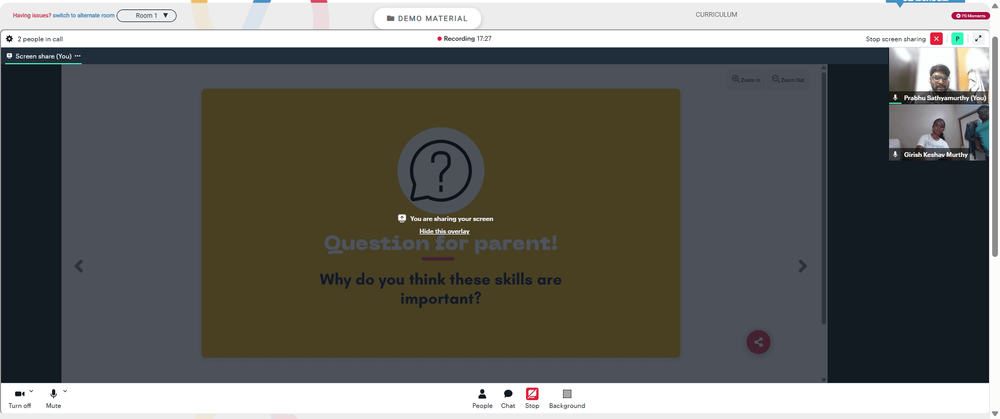Click the question mark bubble icon
The height and width of the screenshot is (419, 1000).
point(441,170)
